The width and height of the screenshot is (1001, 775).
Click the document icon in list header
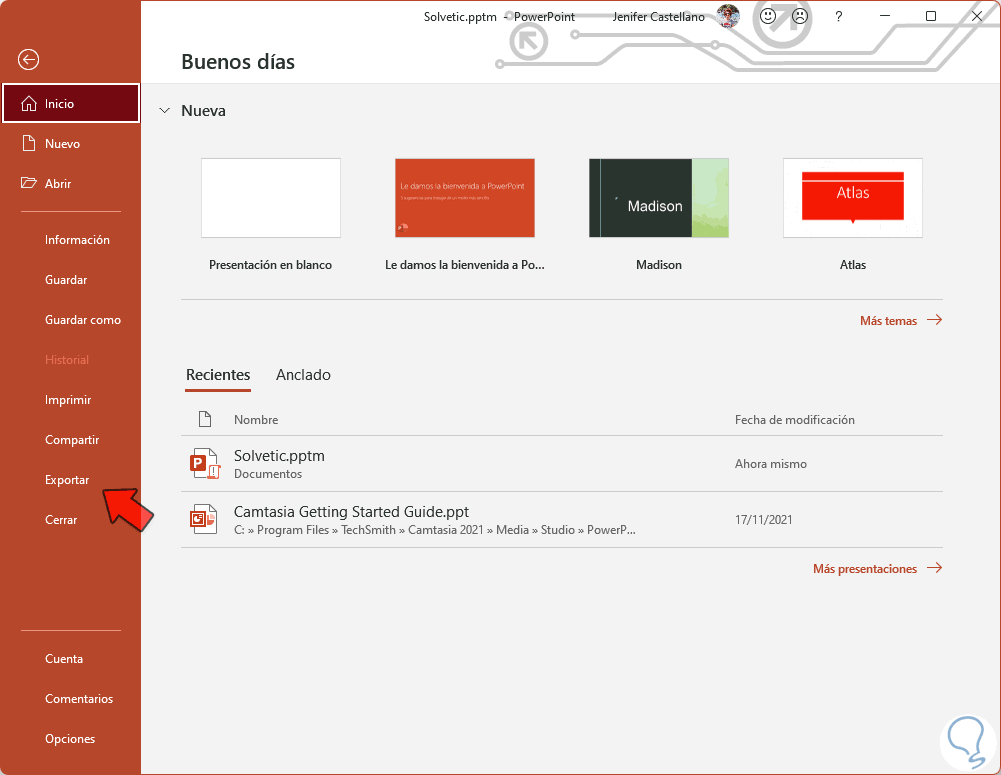pyautogui.click(x=205, y=419)
